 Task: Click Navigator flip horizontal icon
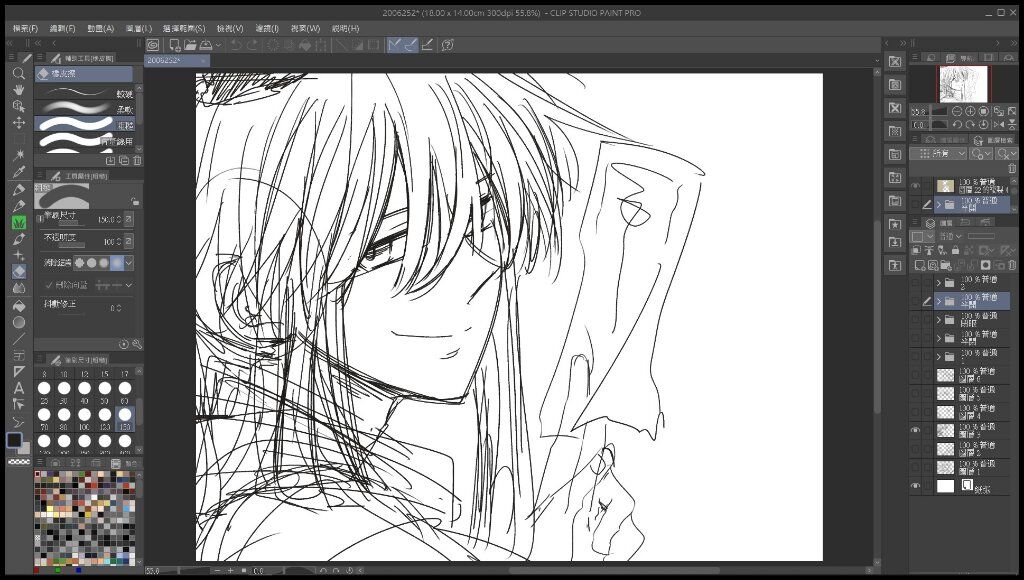pyautogui.click(x=999, y=124)
